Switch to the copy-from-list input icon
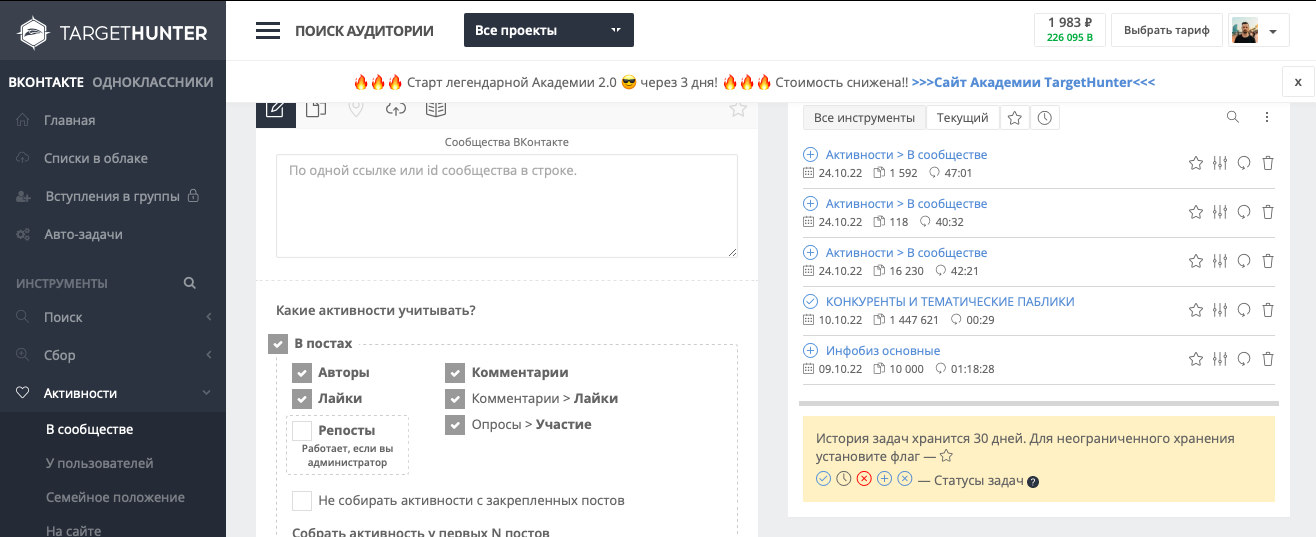This screenshot has height=537, width=1316. pos(316,109)
